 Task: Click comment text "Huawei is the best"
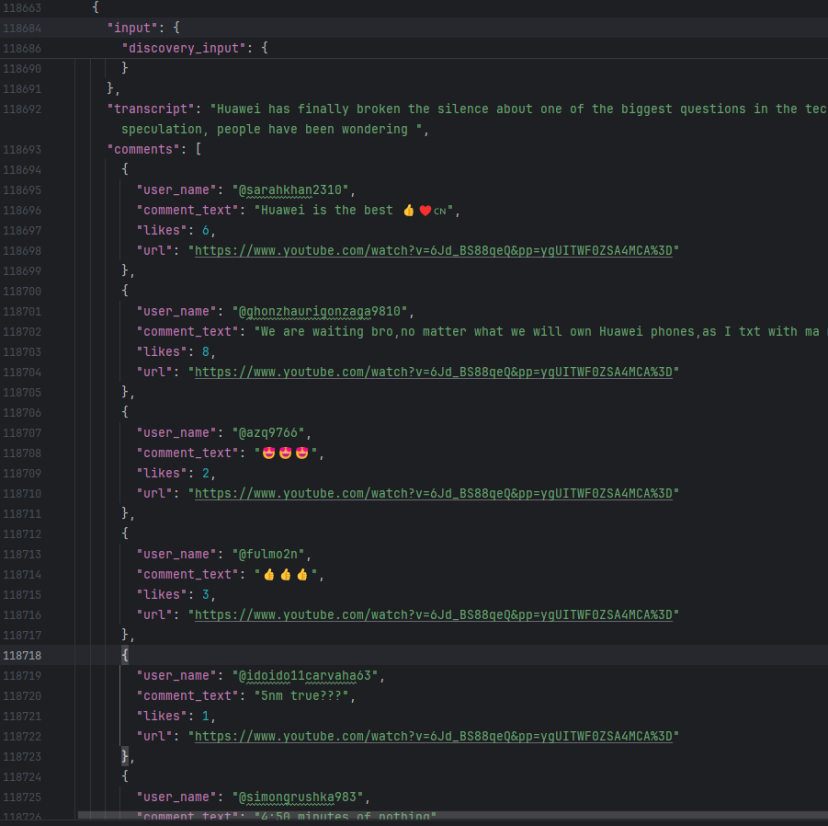pyautogui.click(x=327, y=210)
